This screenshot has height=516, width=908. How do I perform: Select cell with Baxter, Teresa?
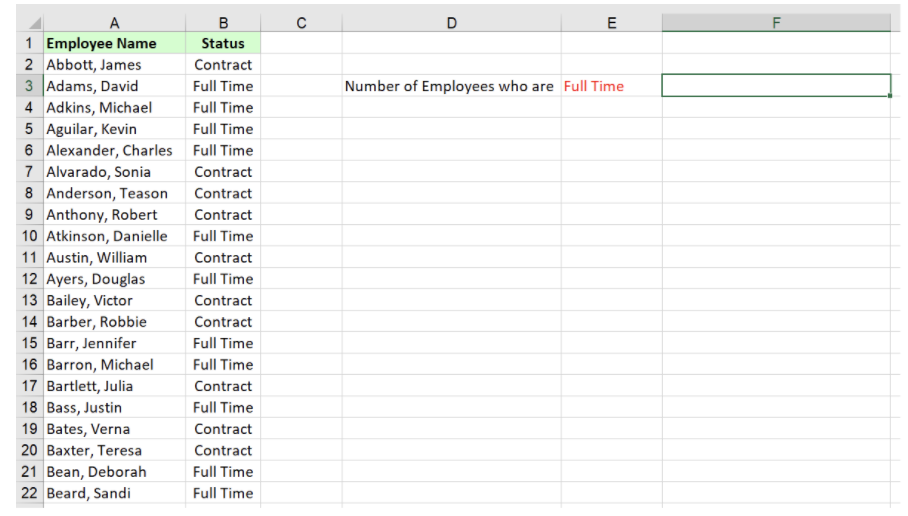115,450
